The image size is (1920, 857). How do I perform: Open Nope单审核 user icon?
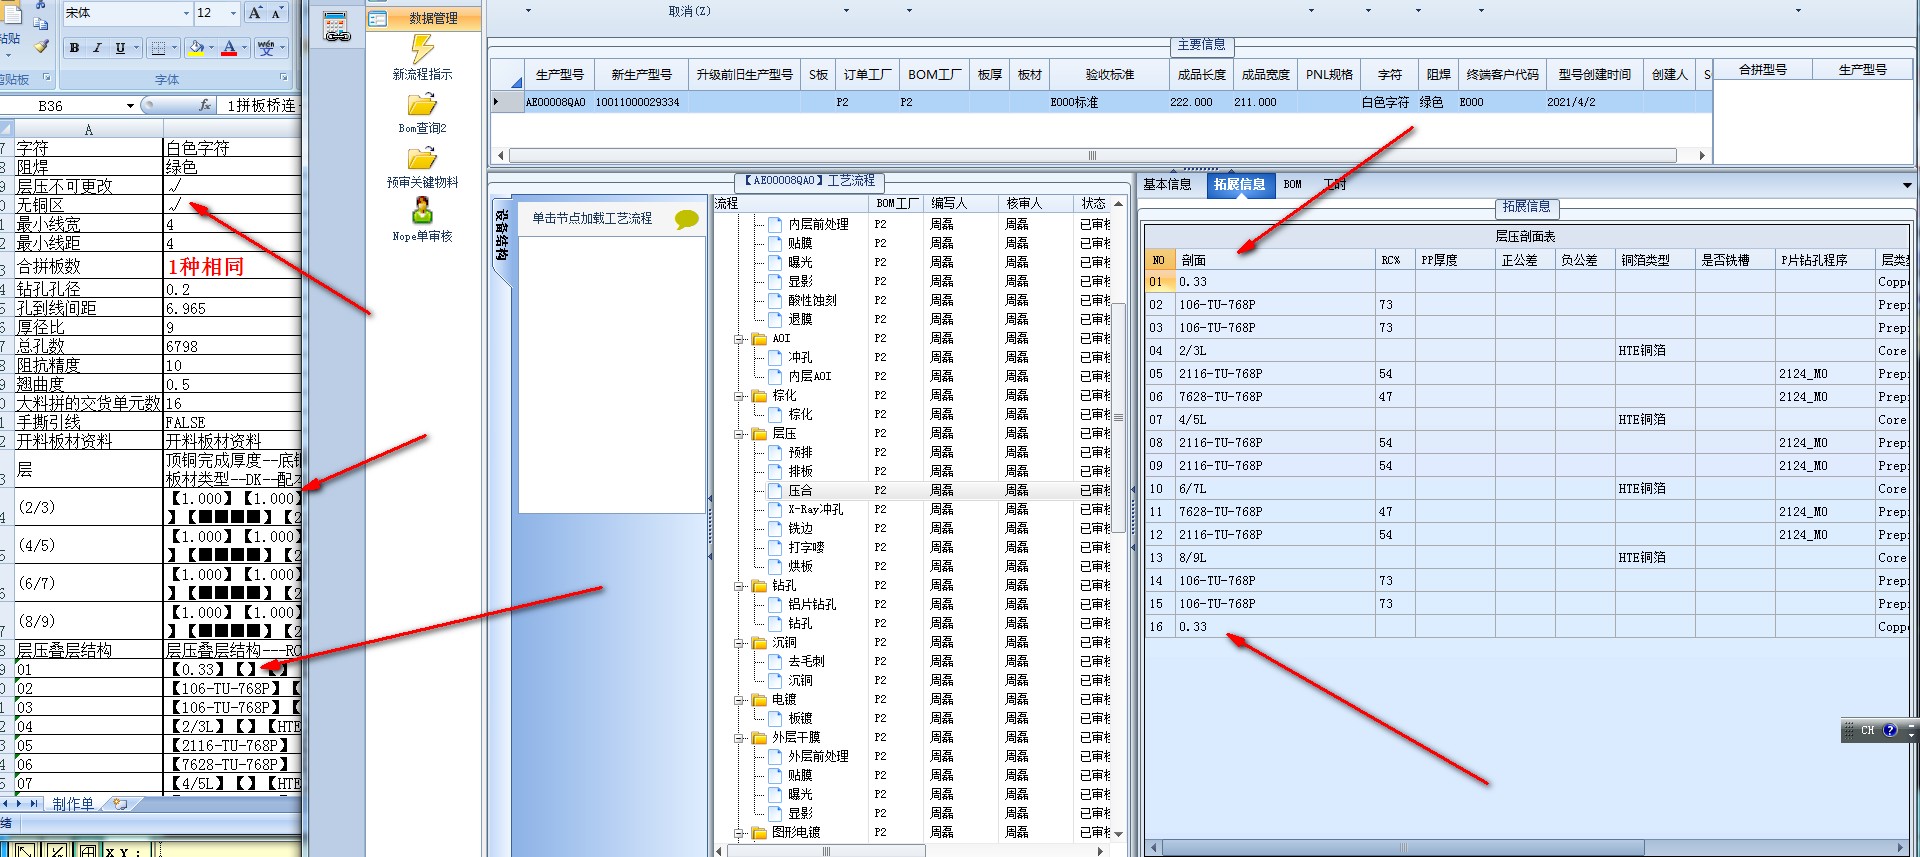(422, 211)
